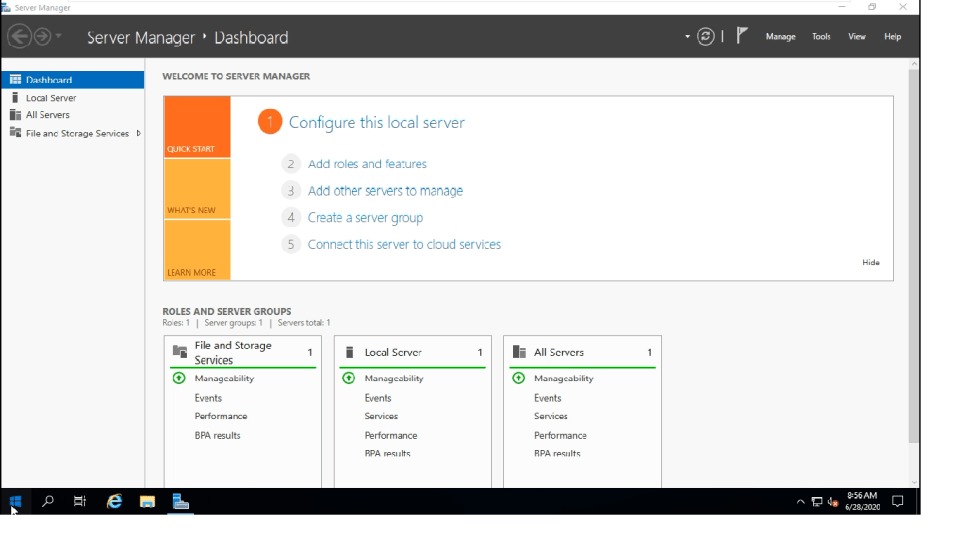Click the File and Storage sidebar icon
Viewport: 960px width, 540px height.
click(x=15, y=132)
